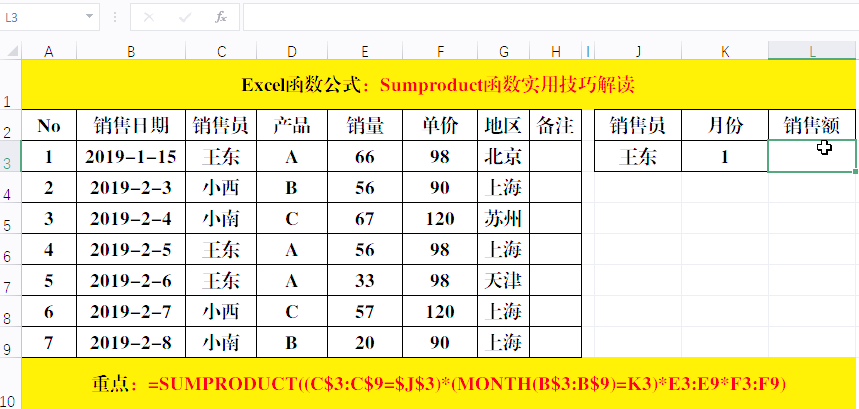Select column D header
This screenshot has height=409, width=859.
click(x=291, y=51)
